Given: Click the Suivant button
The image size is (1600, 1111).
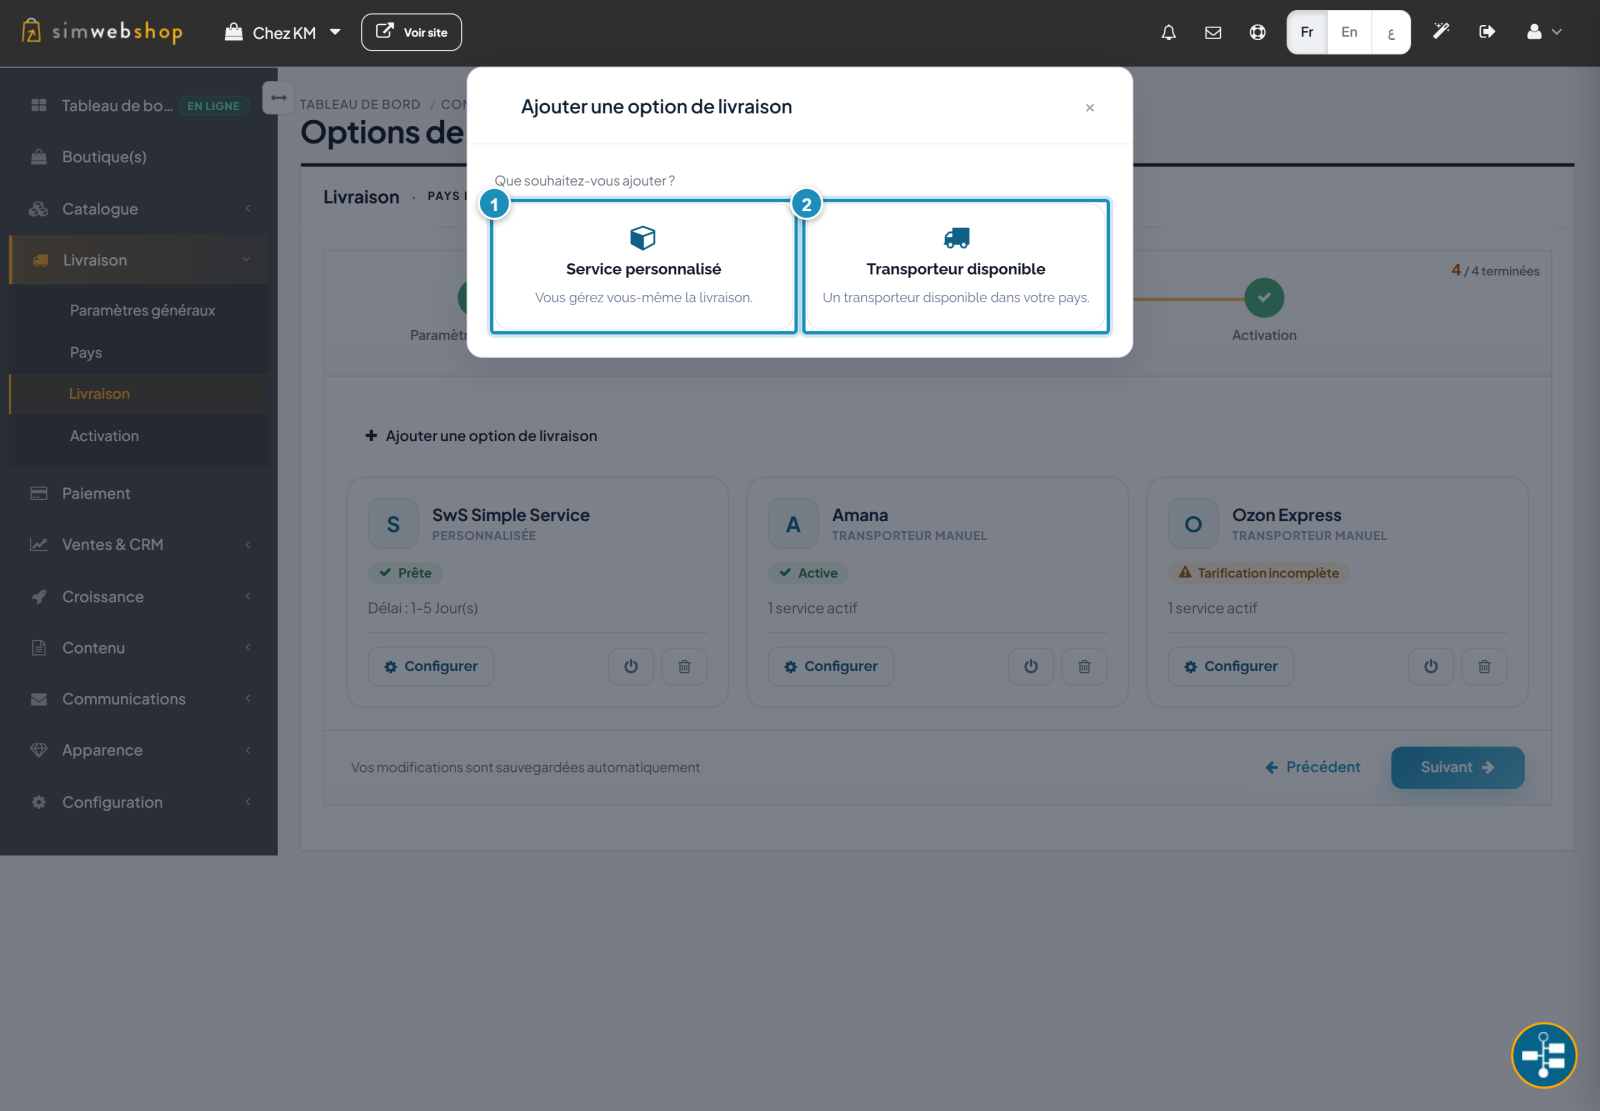Looking at the screenshot, I should 1457,767.
